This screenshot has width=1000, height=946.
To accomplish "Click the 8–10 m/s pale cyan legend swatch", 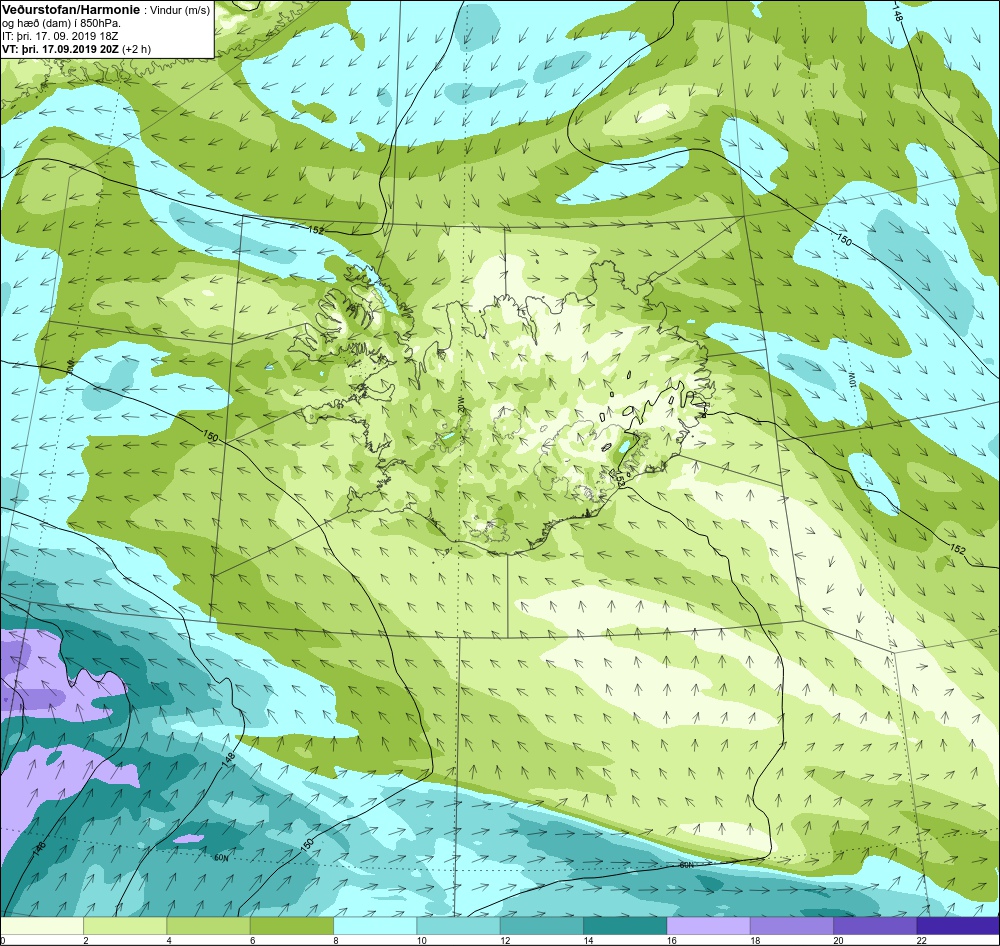I will pyautogui.click(x=375, y=925).
